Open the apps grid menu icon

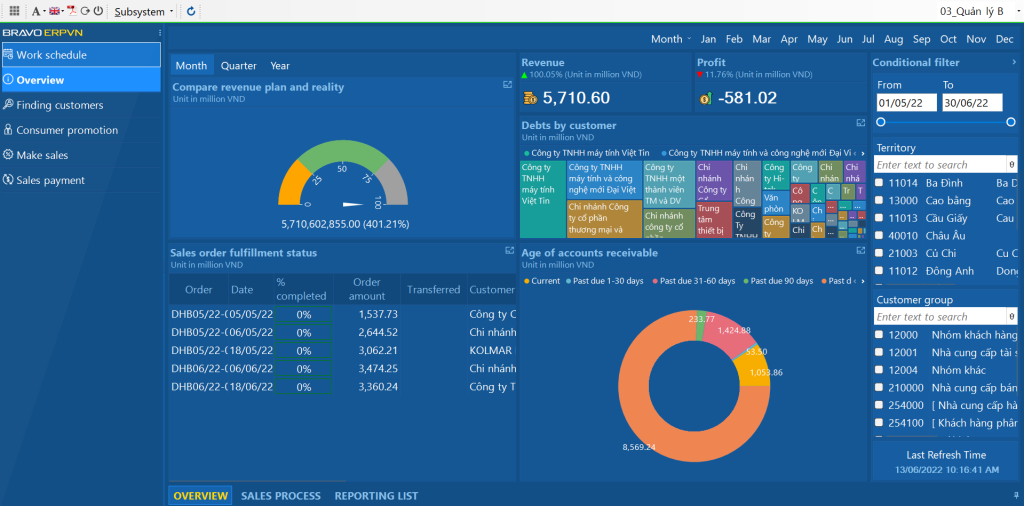click(14, 11)
